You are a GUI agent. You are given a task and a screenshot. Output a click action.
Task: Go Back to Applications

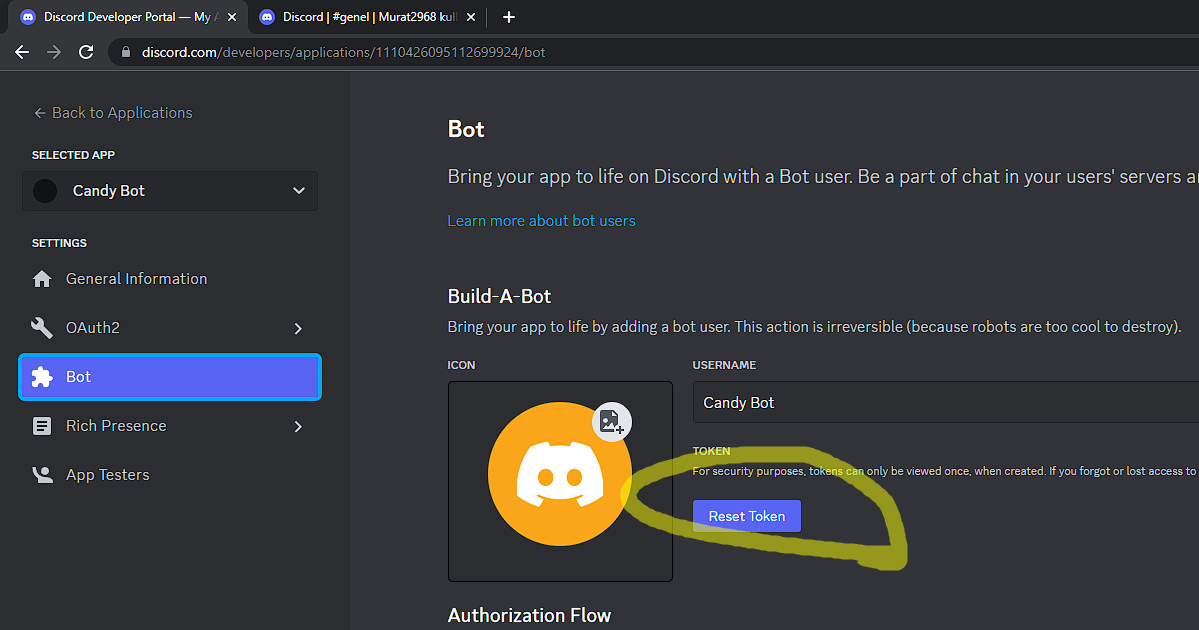[113, 113]
